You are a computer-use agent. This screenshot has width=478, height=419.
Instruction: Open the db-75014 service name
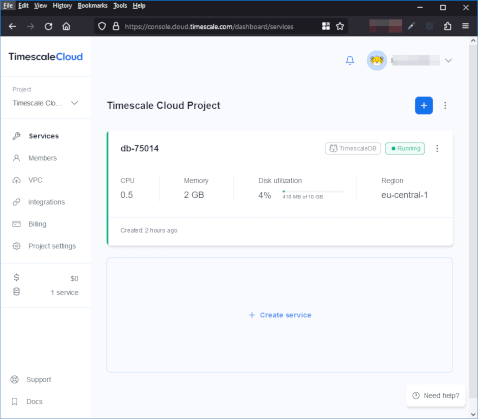point(139,148)
